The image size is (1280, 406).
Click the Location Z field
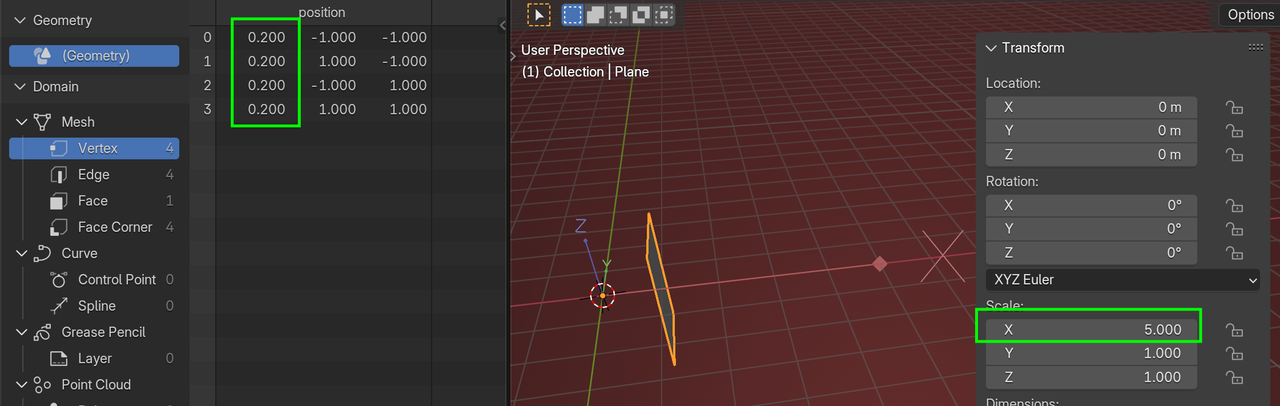[x=1092, y=155]
